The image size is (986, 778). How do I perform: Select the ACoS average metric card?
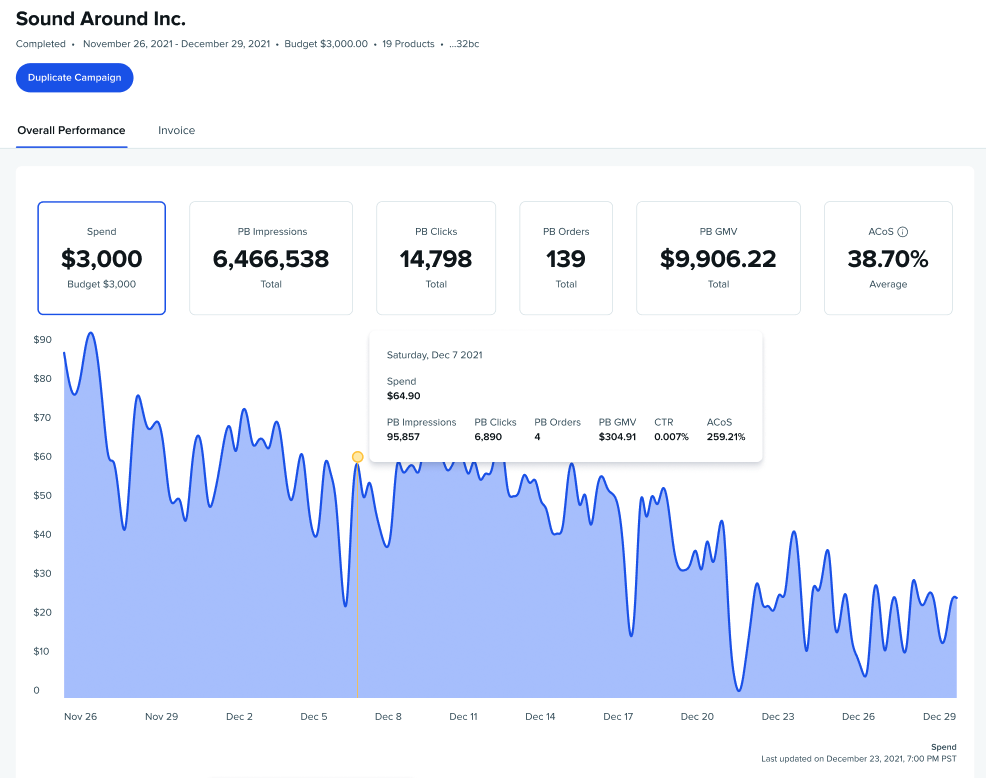(888, 258)
